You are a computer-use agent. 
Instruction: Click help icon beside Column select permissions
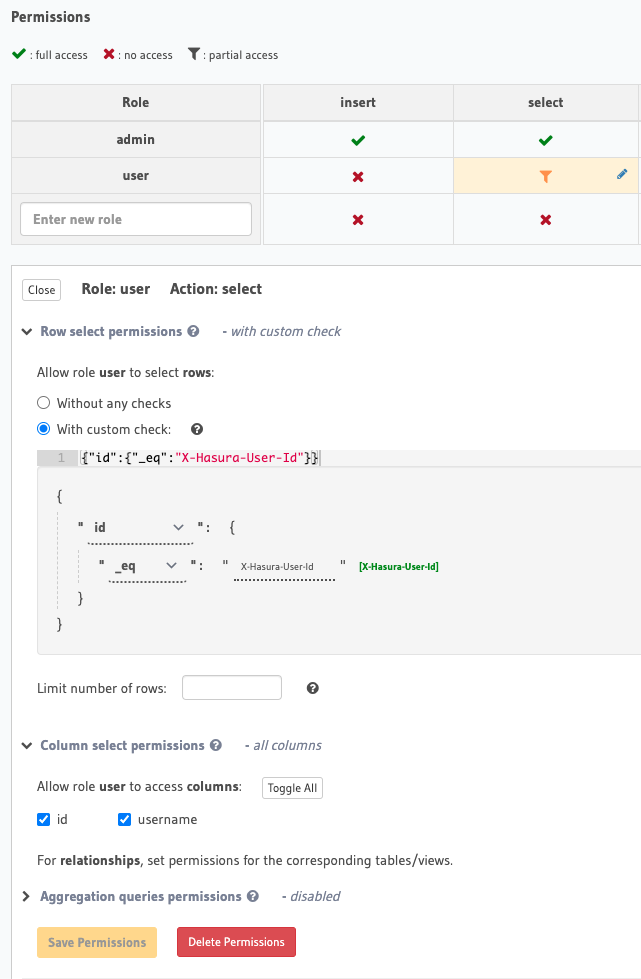216,745
